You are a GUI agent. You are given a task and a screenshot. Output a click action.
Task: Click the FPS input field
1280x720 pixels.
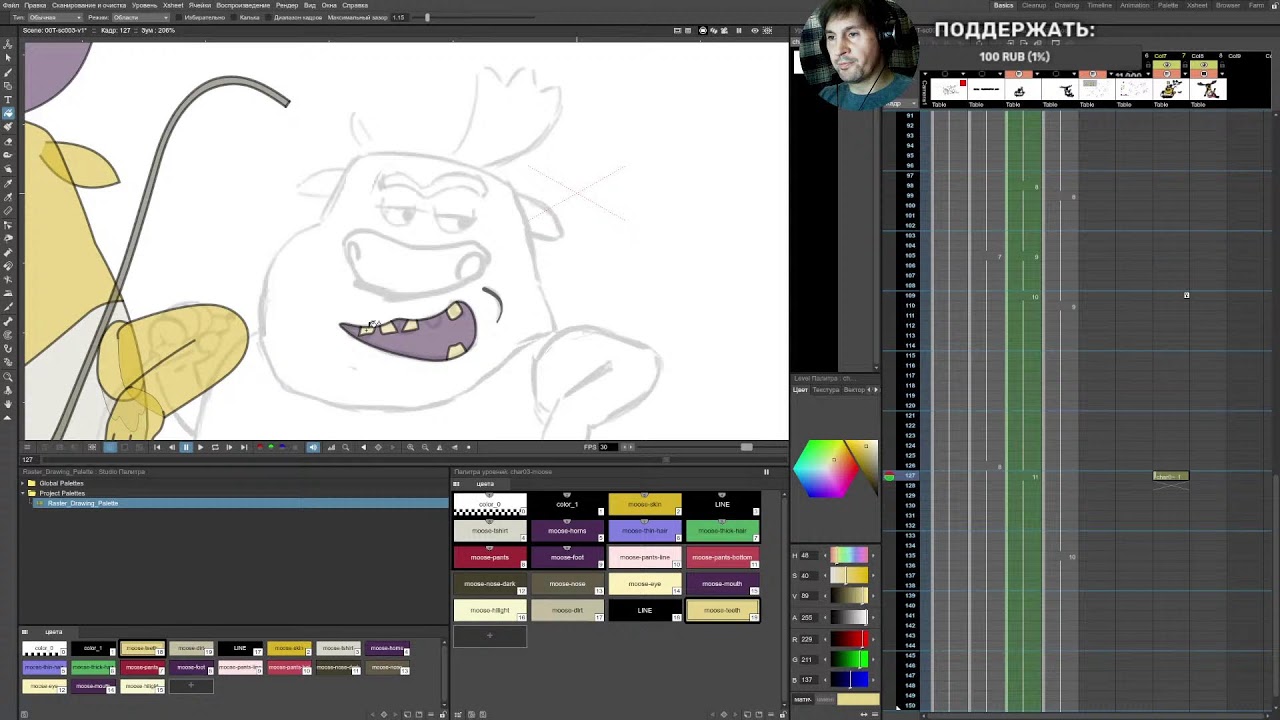tap(610, 447)
